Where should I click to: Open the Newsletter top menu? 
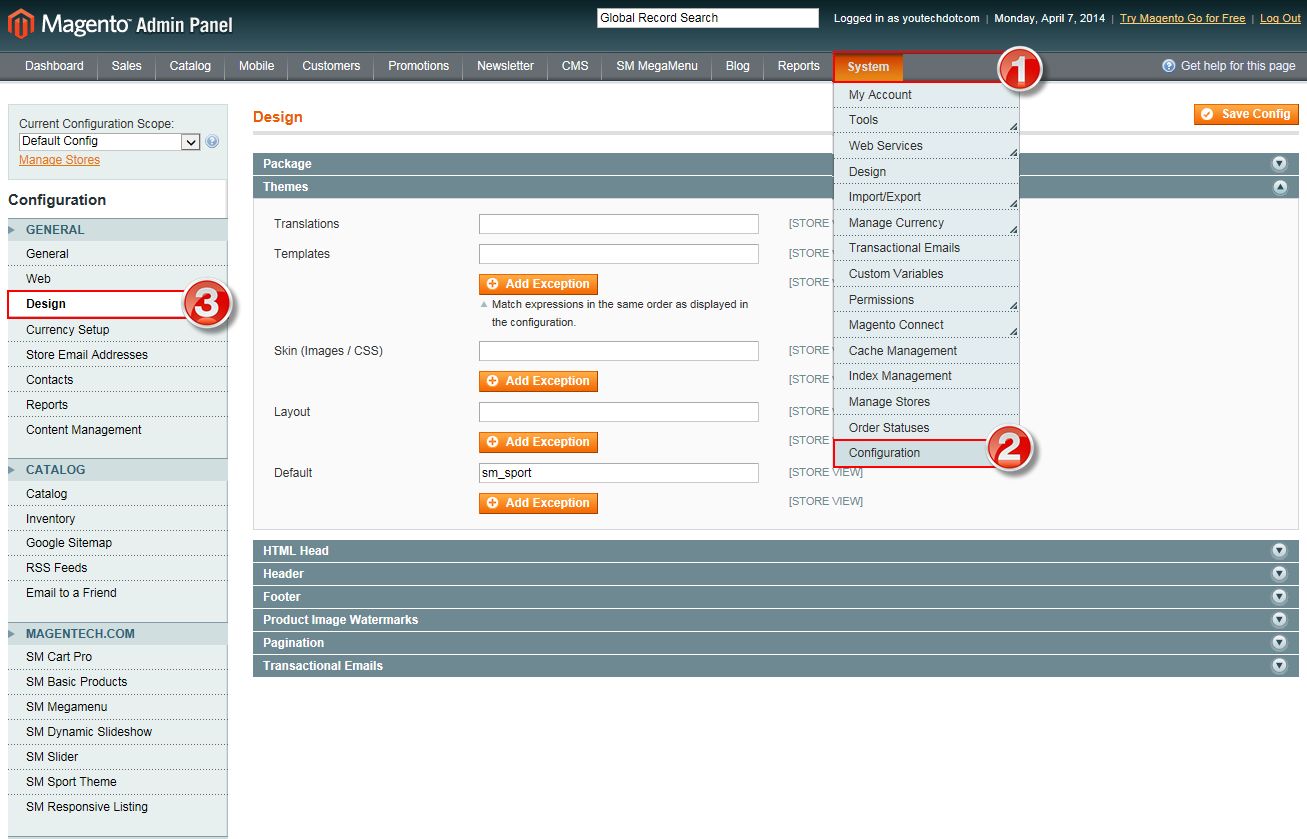coord(505,66)
